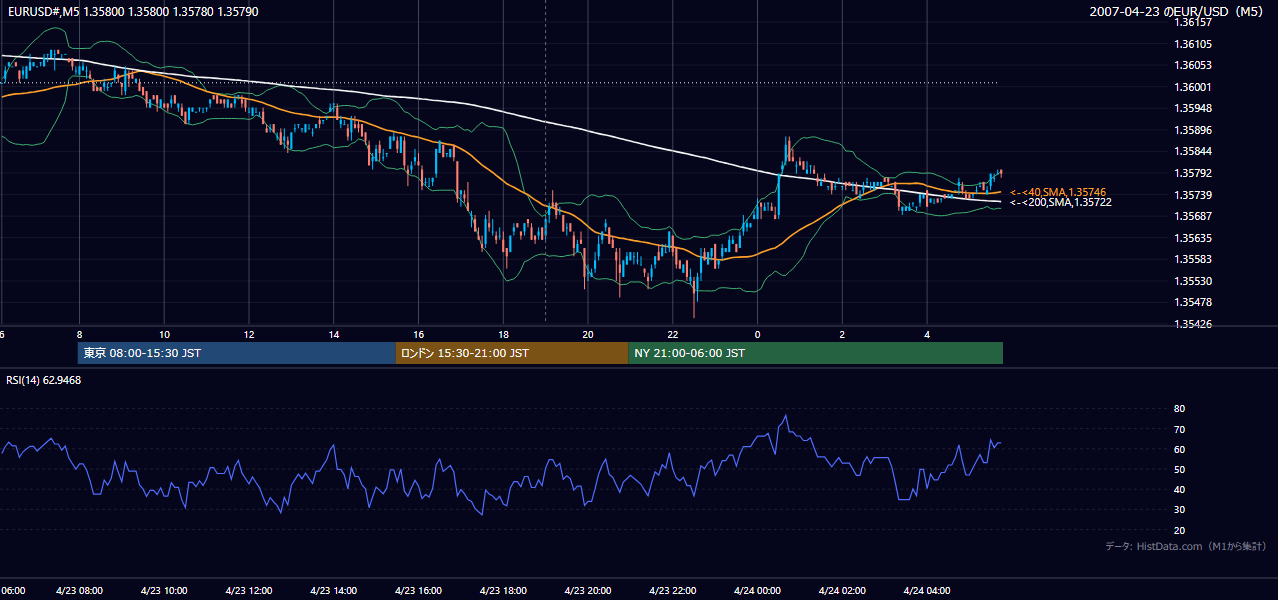Click the 4/23 16:00 time axis label
Image resolution: width=1278 pixels, height=600 pixels.
pyautogui.click(x=418, y=591)
